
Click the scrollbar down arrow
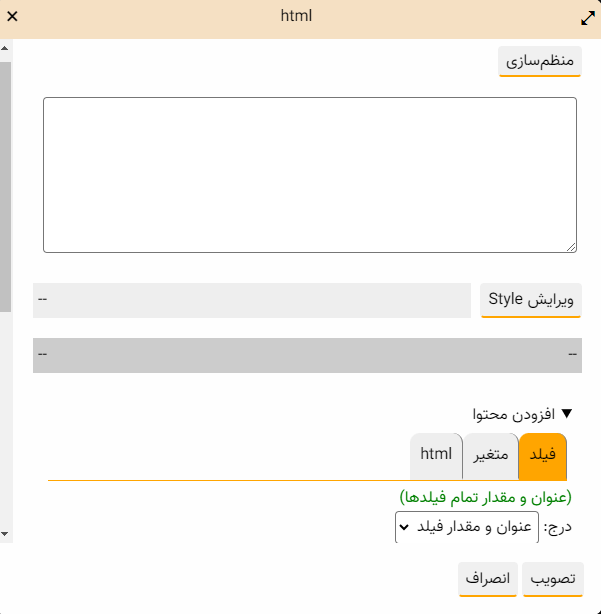(x=5, y=534)
